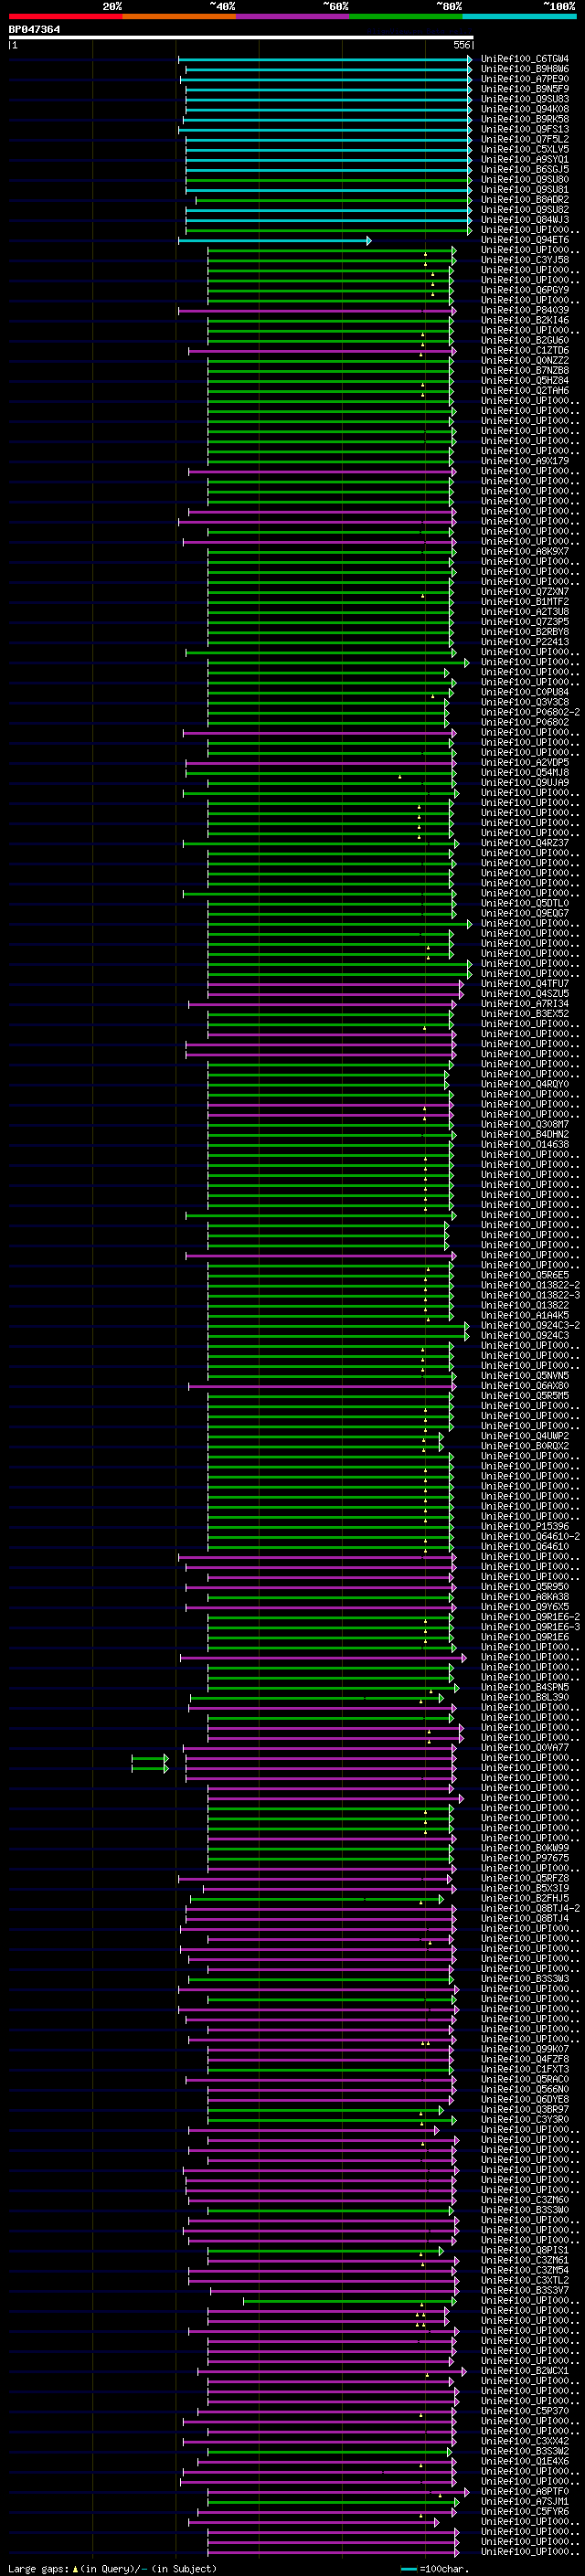
Task: Select the UniRef100_A8K9X7 label
Action: coord(525,551)
